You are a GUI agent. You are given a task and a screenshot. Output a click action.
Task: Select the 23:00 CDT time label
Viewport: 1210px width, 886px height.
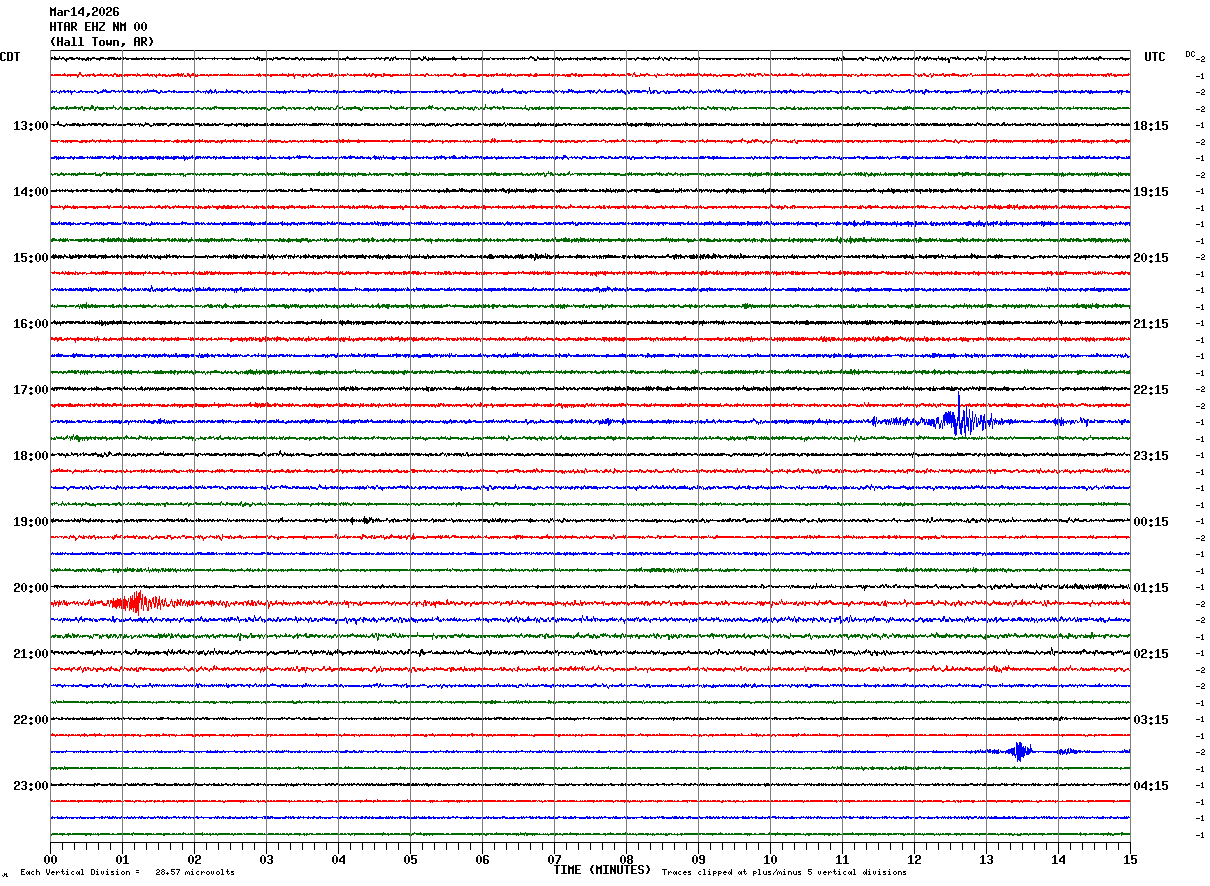click(x=31, y=786)
